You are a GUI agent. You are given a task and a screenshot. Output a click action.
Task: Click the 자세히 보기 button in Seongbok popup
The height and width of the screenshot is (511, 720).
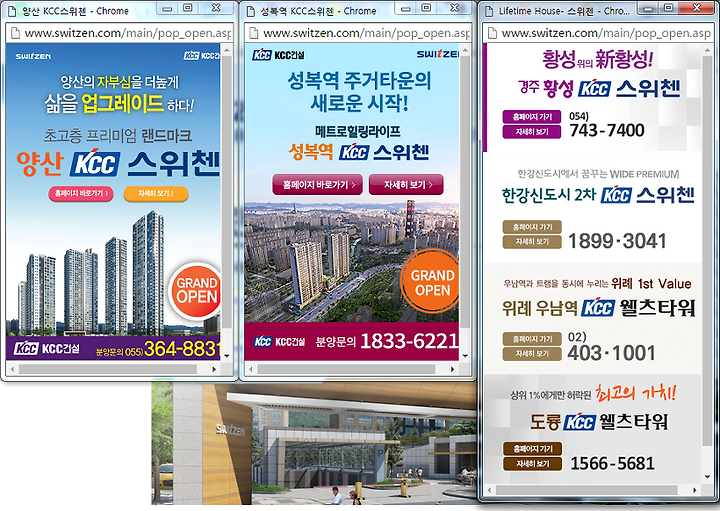(406, 185)
